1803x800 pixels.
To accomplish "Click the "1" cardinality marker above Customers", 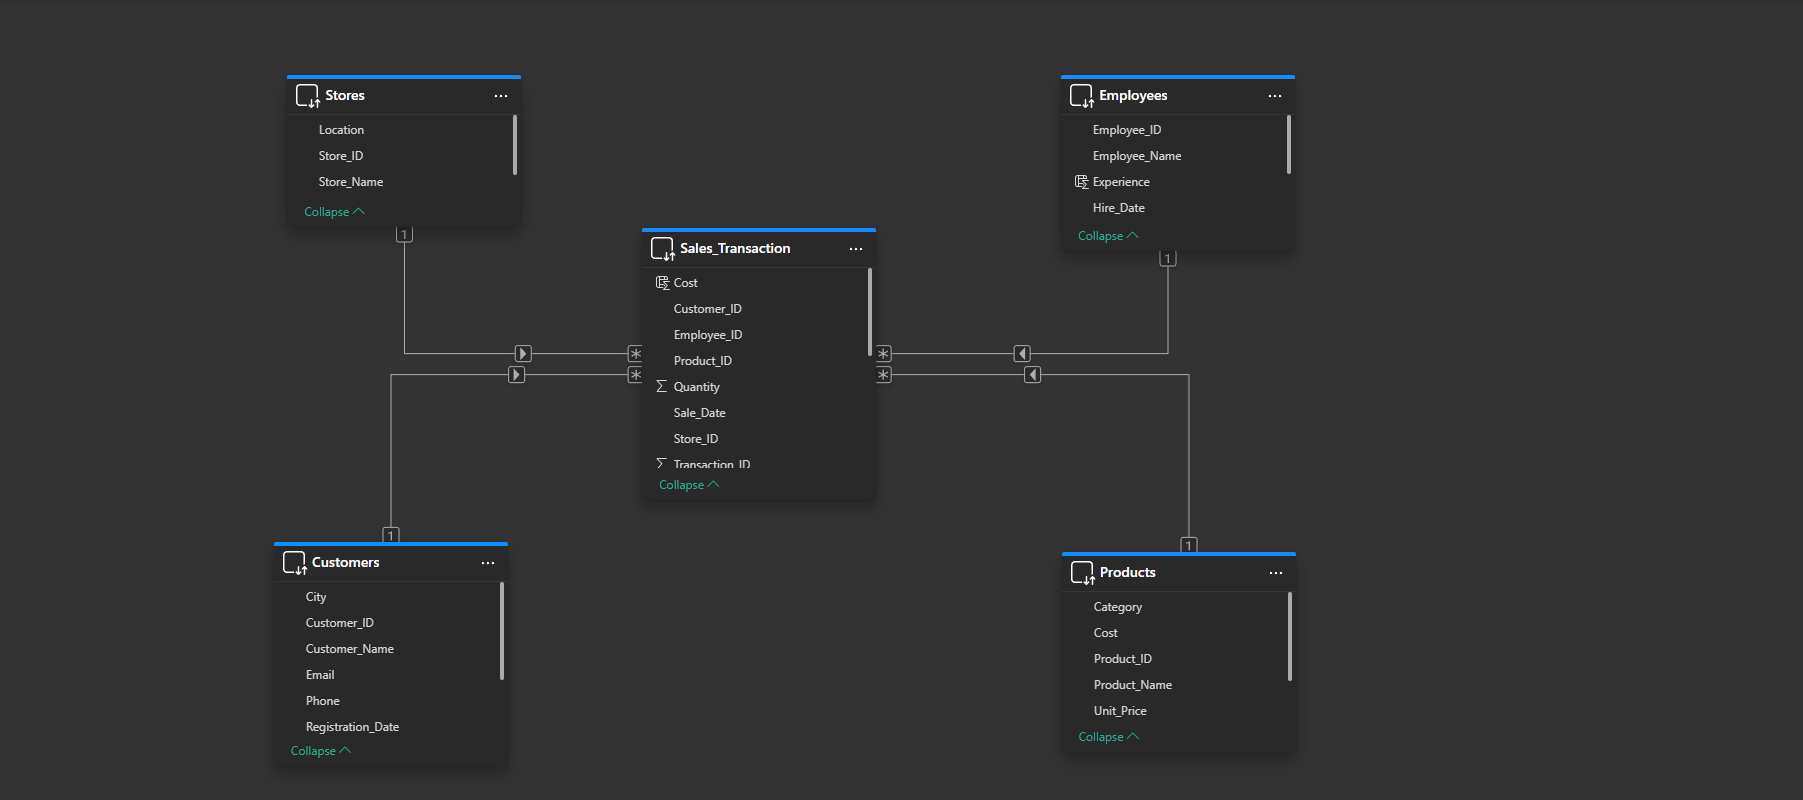I will (x=391, y=535).
